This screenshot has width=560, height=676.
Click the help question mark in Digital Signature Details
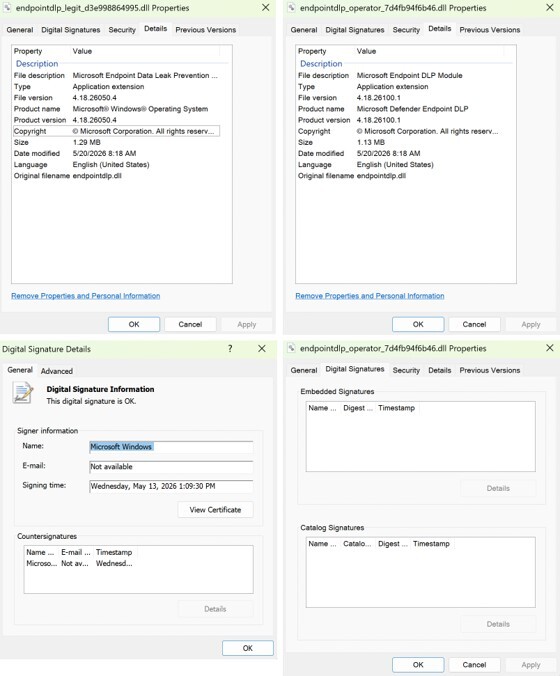click(230, 348)
